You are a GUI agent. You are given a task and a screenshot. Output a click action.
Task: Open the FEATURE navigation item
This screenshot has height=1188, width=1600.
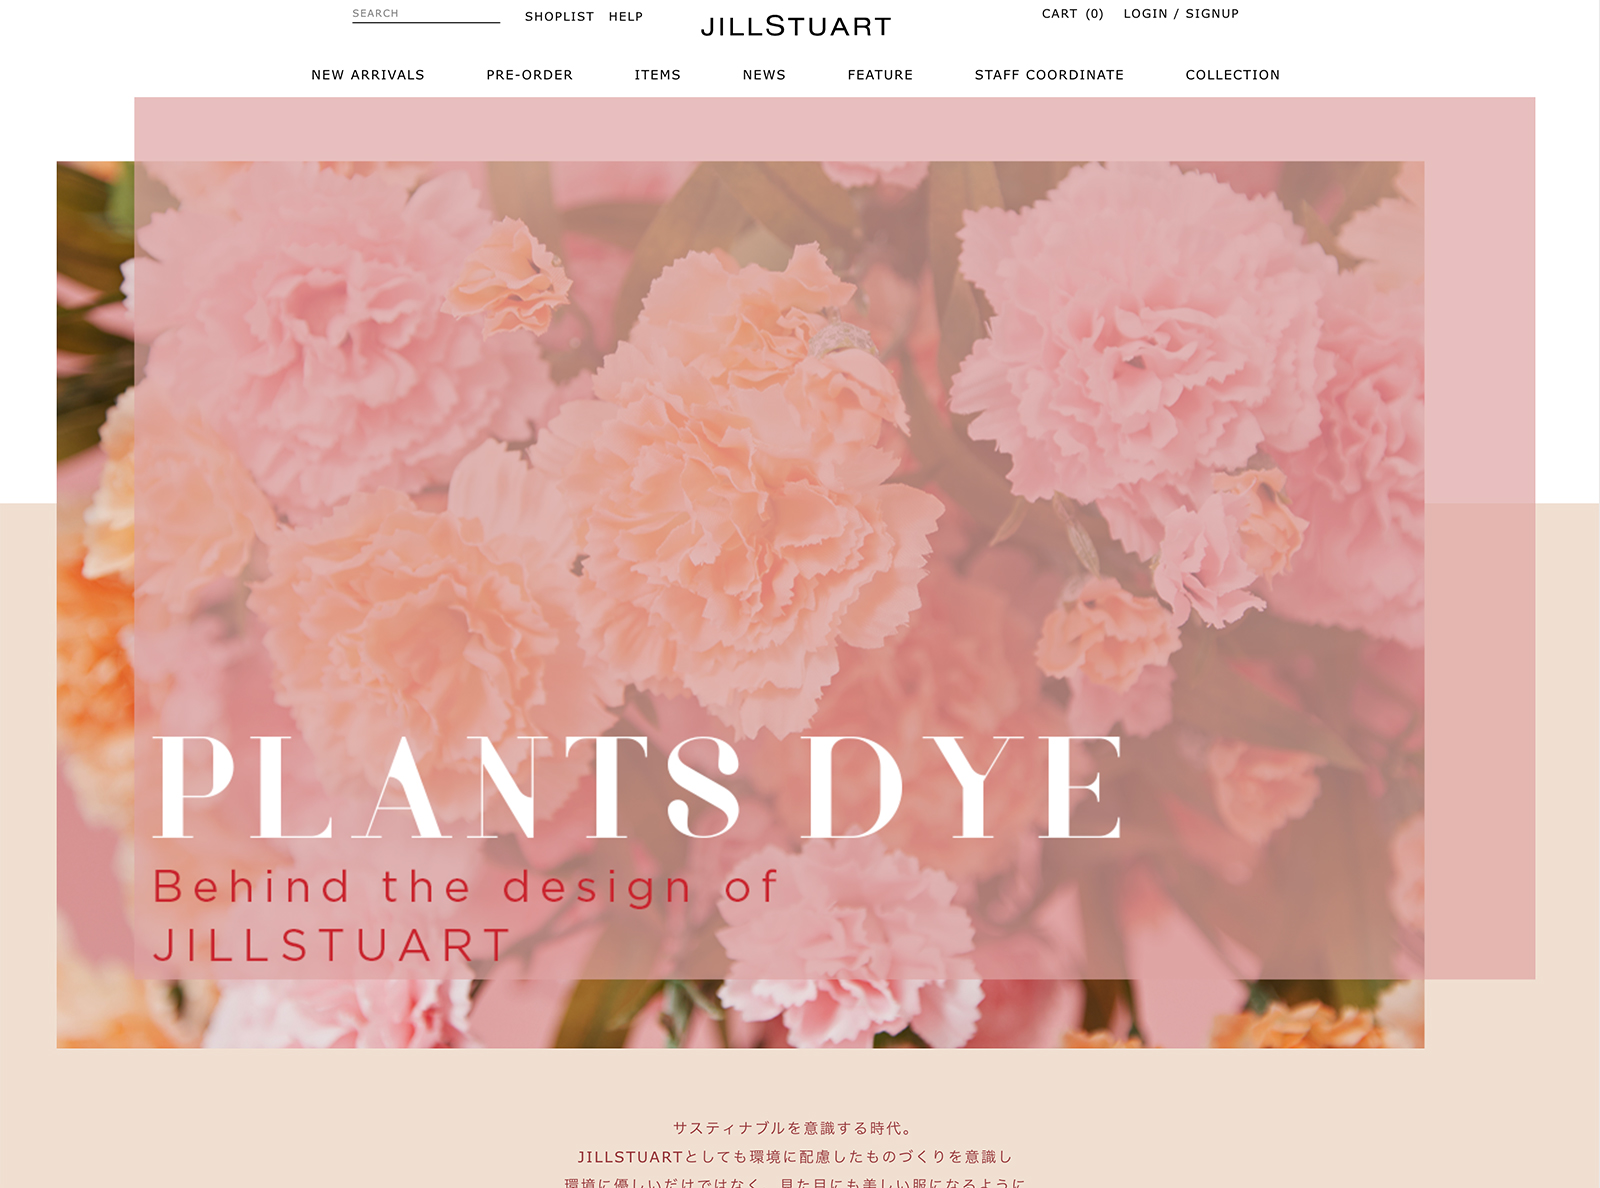click(880, 75)
